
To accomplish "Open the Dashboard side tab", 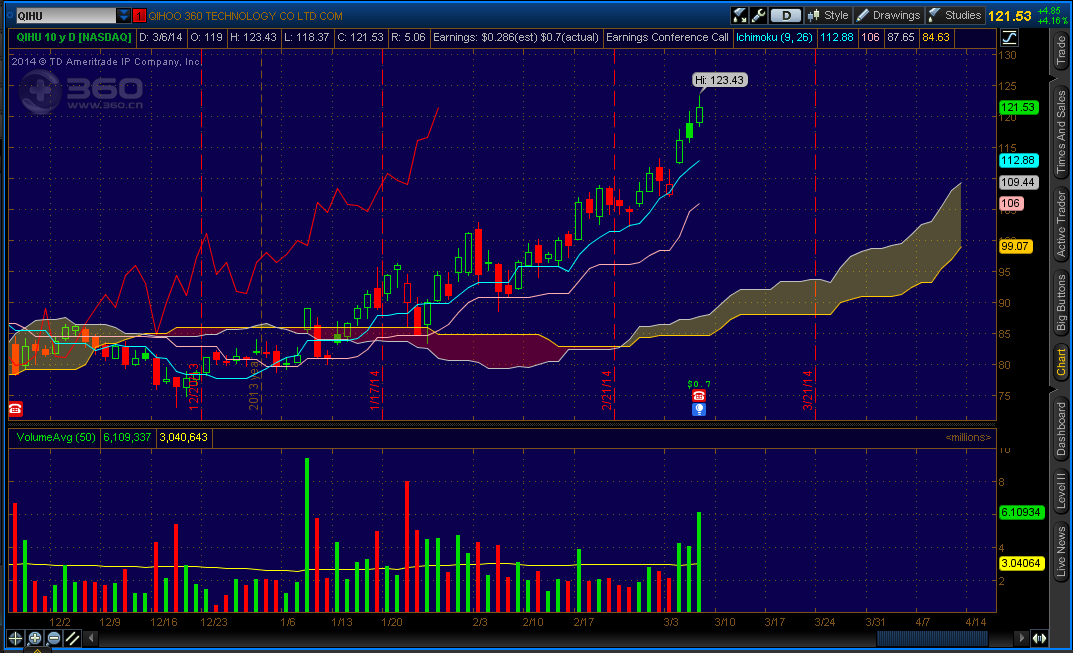I will point(1061,428).
